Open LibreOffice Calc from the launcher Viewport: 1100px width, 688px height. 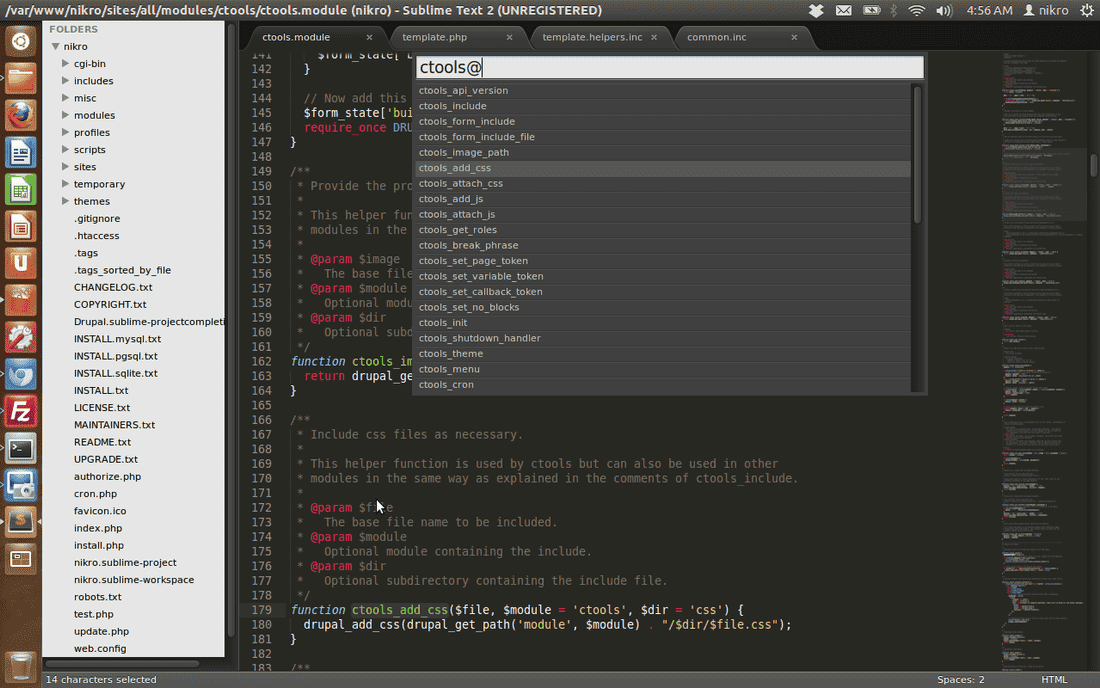click(x=20, y=189)
